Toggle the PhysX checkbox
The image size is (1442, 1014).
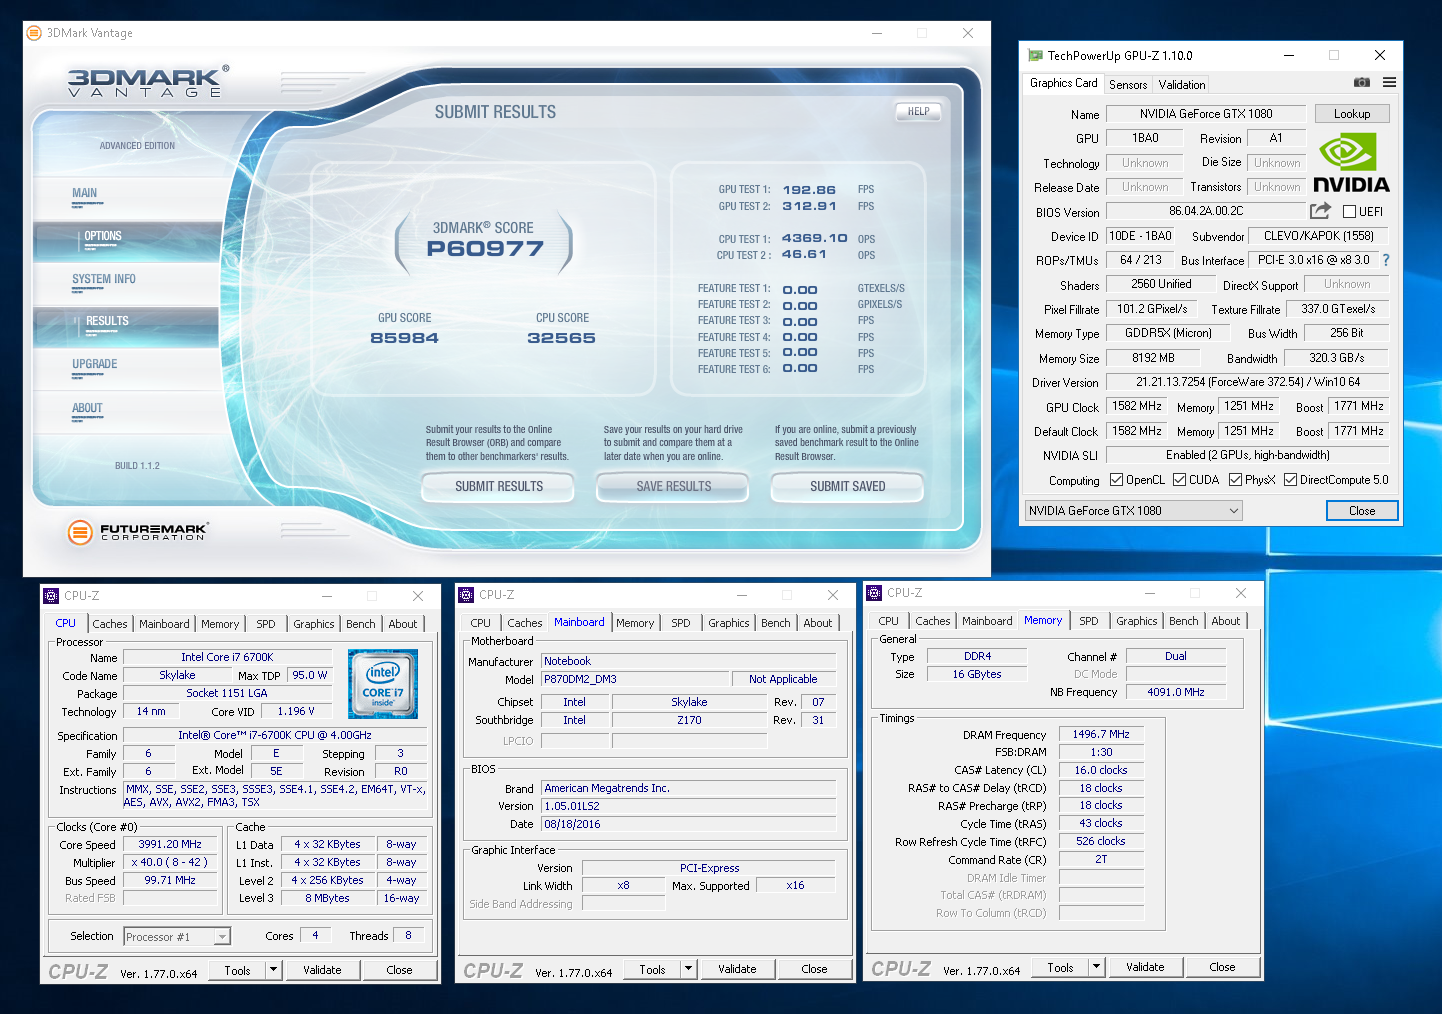(1235, 480)
